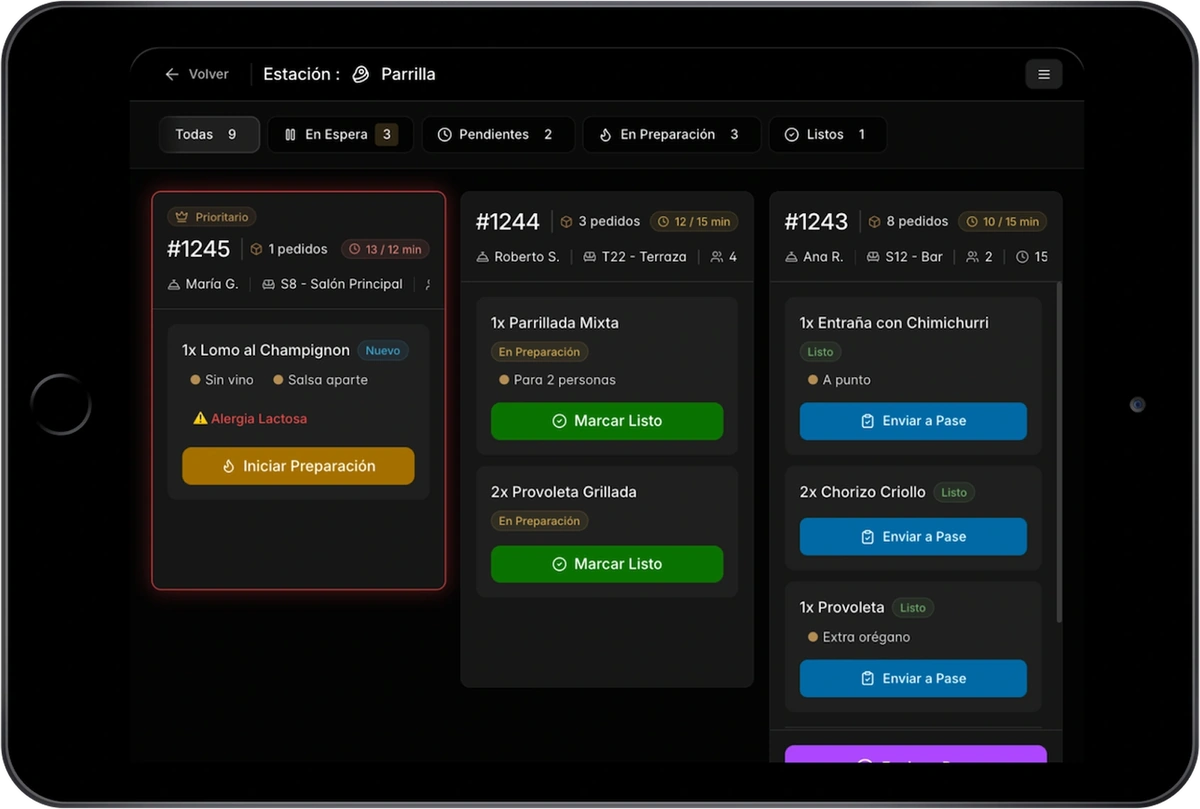Mark Parrillada Mixta as Listo
Viewport: 1200px width, 809px height.
(606, 421)
